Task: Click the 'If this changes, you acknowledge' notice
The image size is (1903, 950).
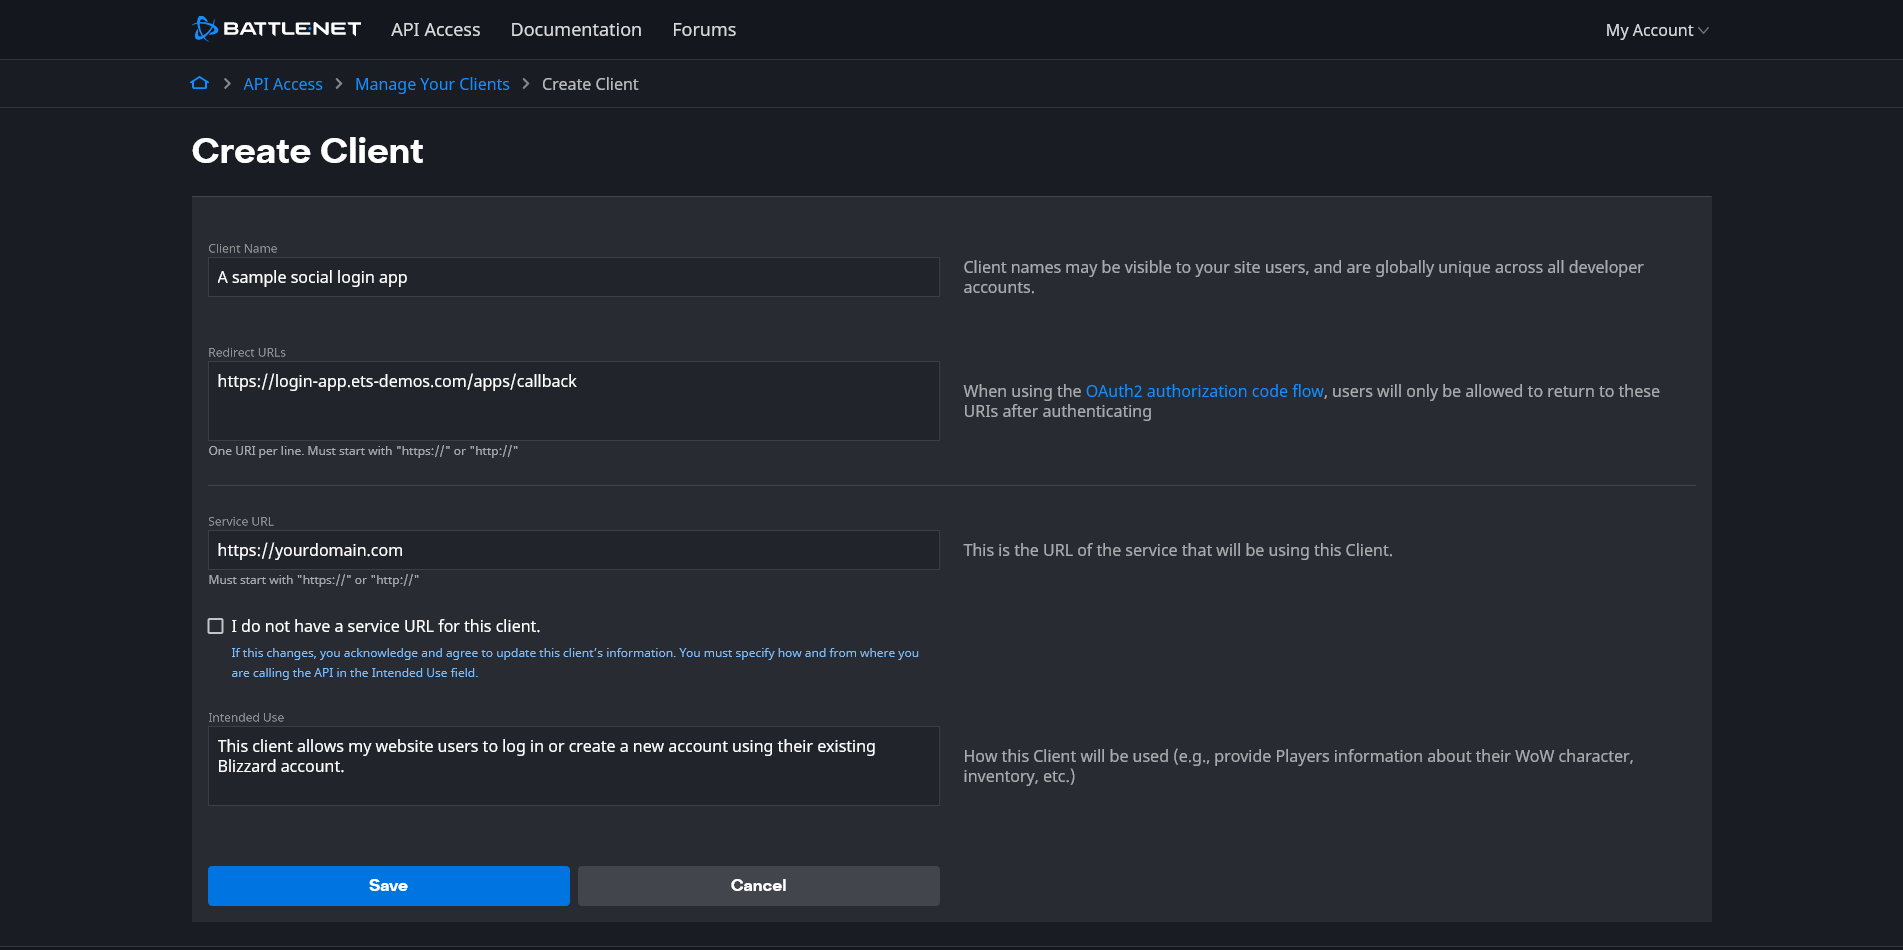Action: coord(575,662)
